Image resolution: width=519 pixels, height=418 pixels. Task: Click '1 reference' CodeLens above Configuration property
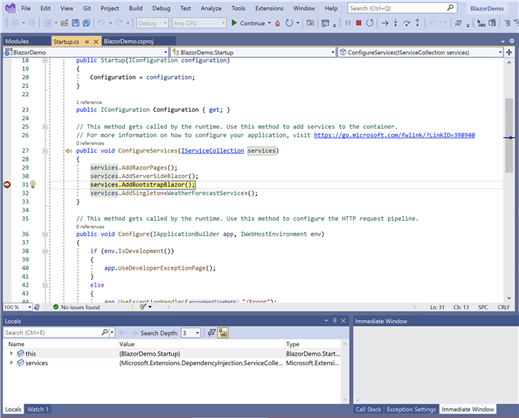pyautogui.click(x=89, y=102)
